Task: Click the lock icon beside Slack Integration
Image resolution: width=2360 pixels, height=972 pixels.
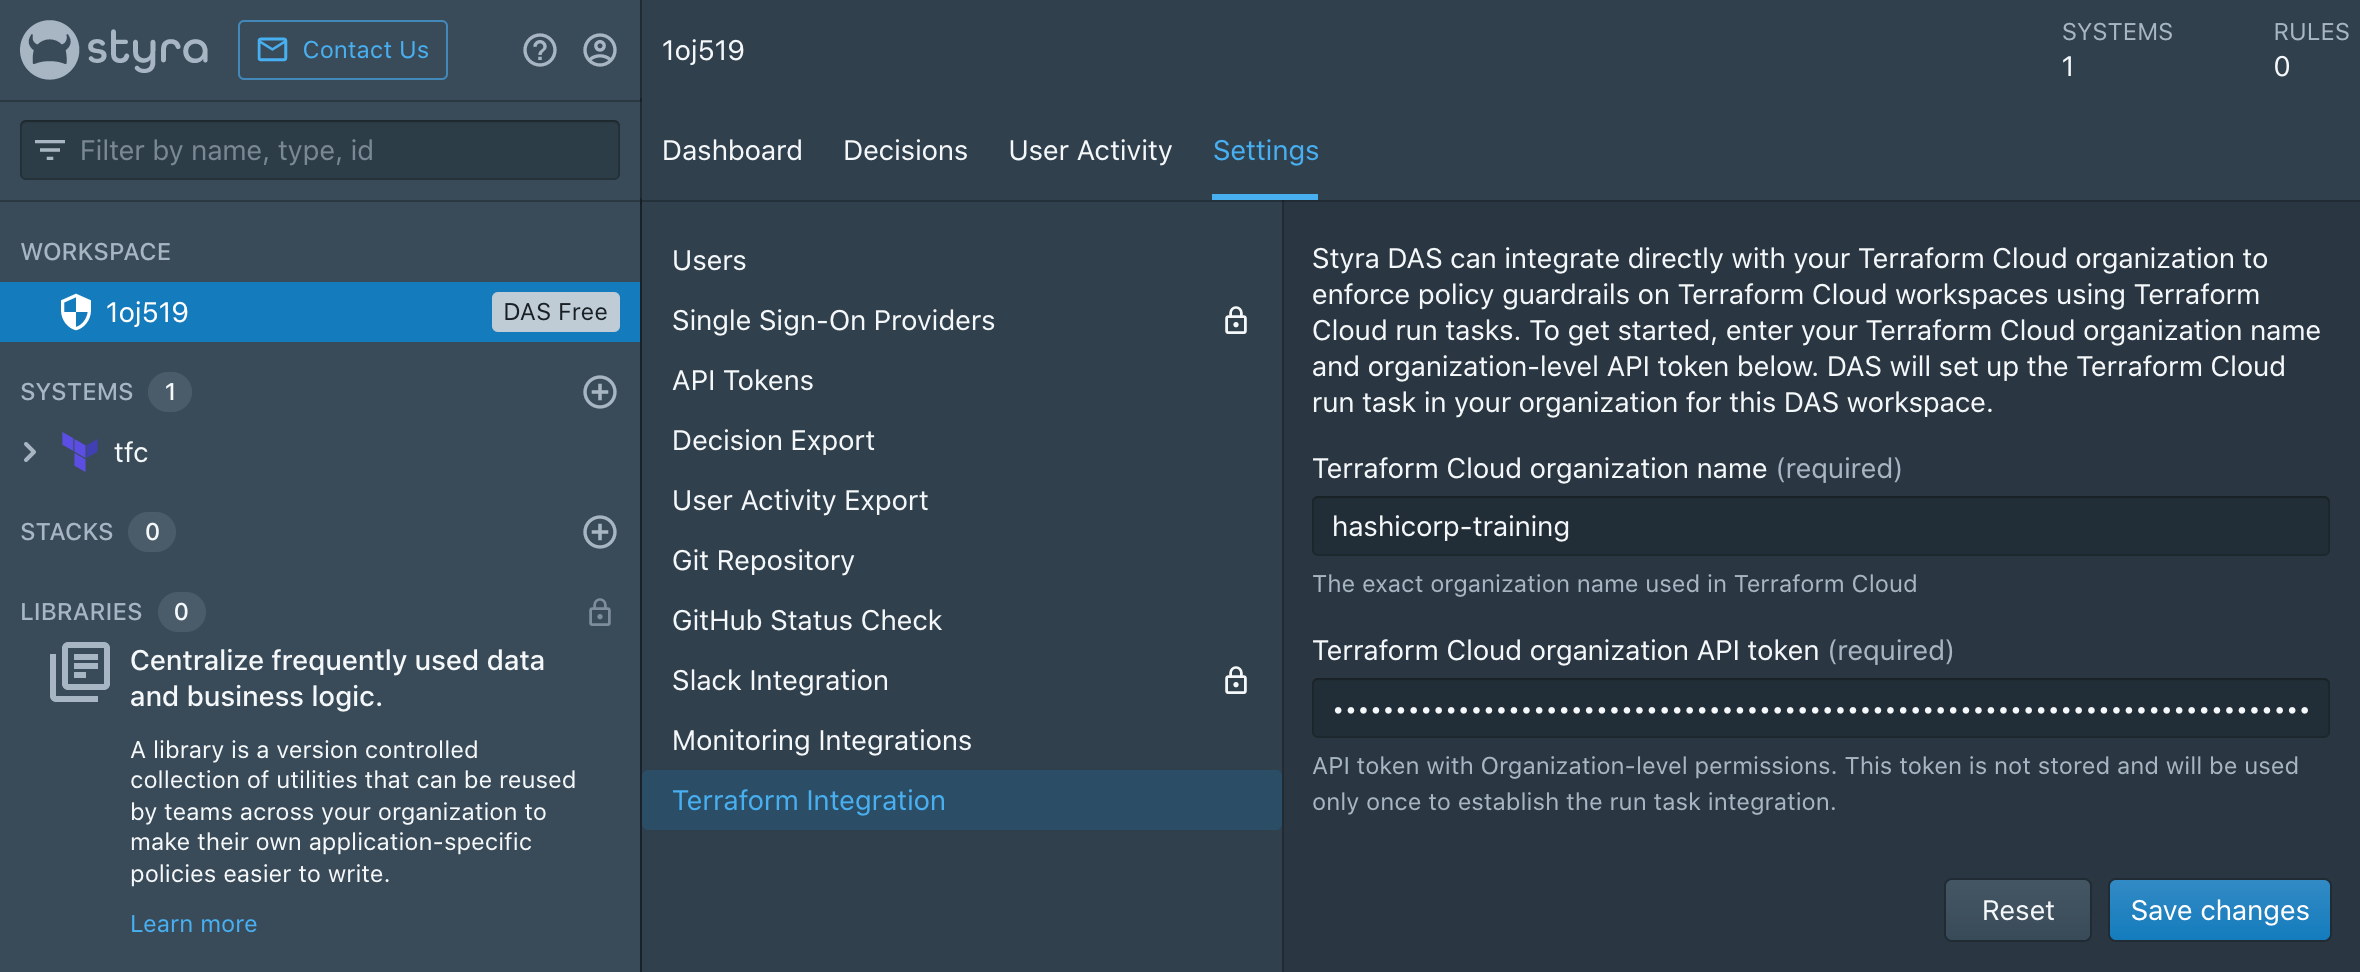Action: click(x=1236, y=681)
